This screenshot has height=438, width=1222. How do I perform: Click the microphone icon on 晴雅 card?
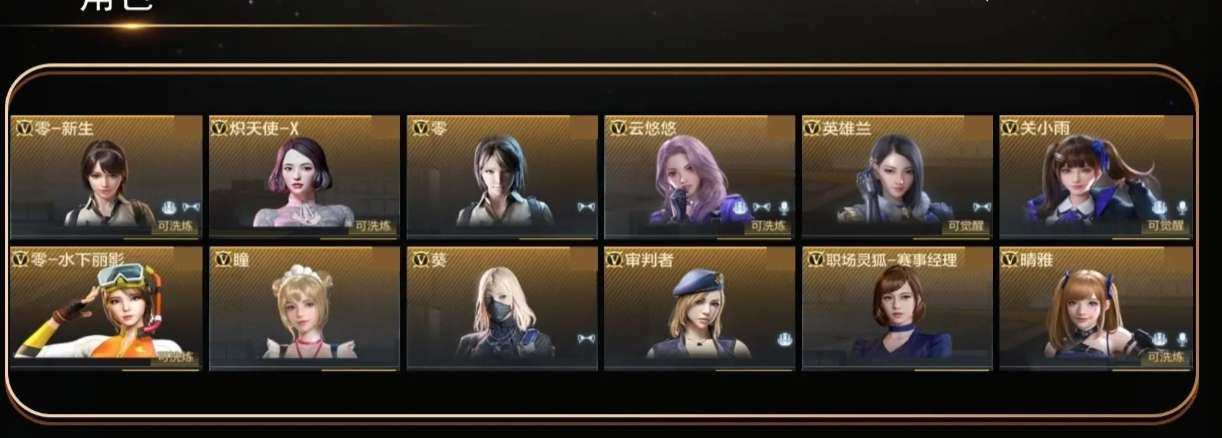[x=1181, y=339]
